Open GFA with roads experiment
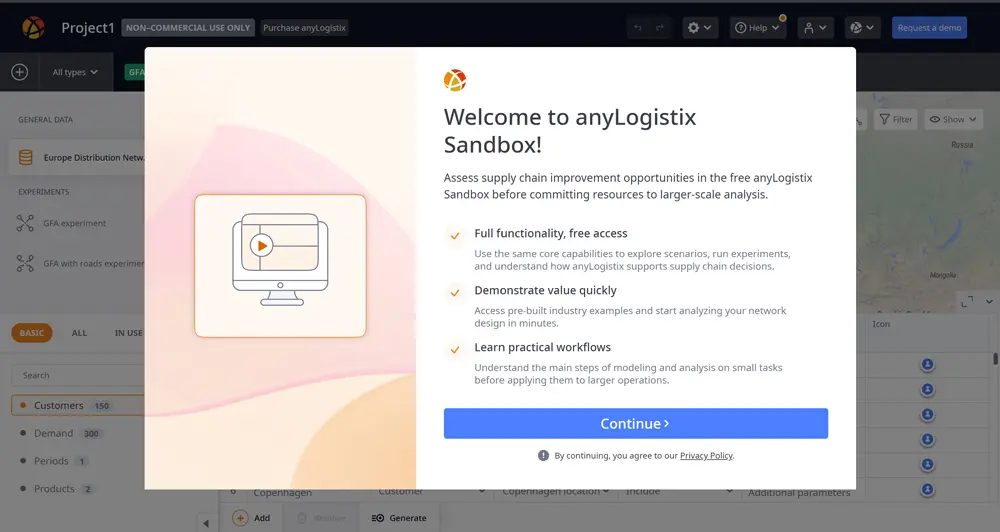 coord(94,263)
